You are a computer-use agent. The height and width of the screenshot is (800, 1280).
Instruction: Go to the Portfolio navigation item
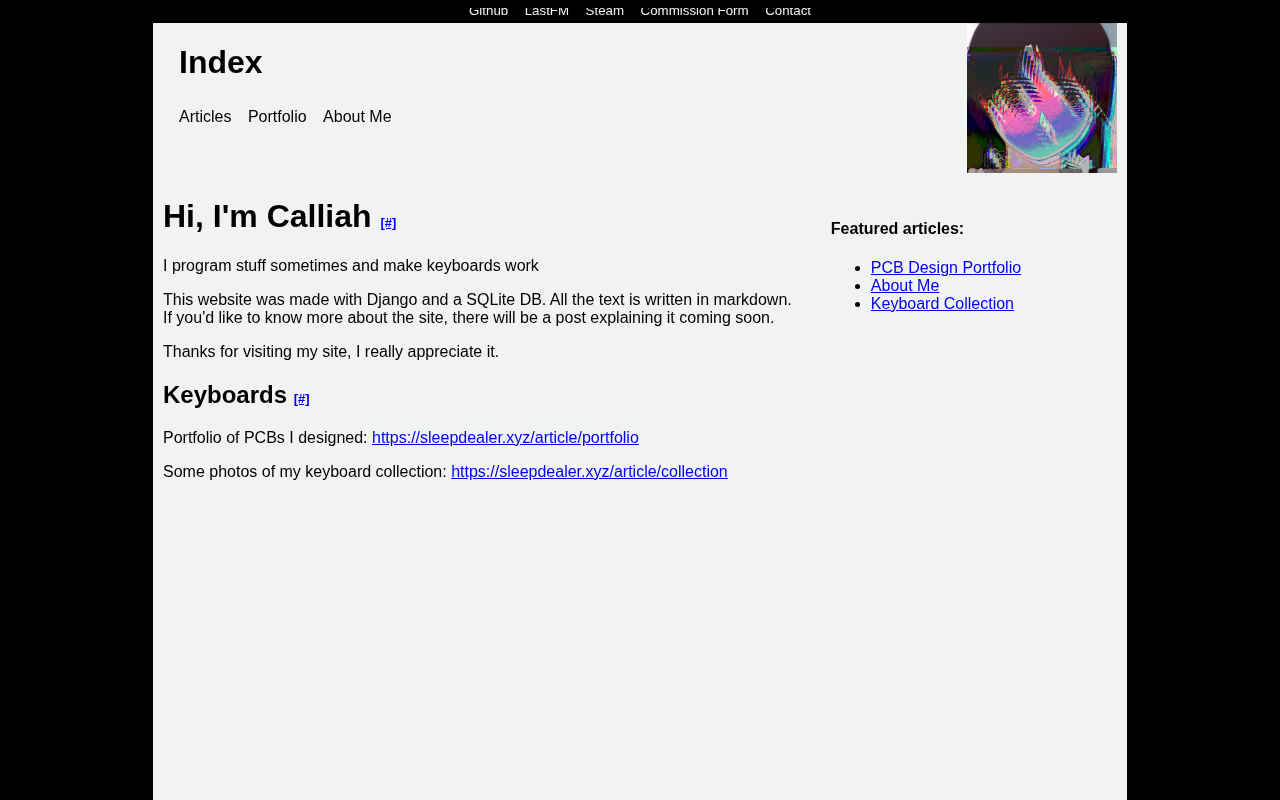point(277,117)
